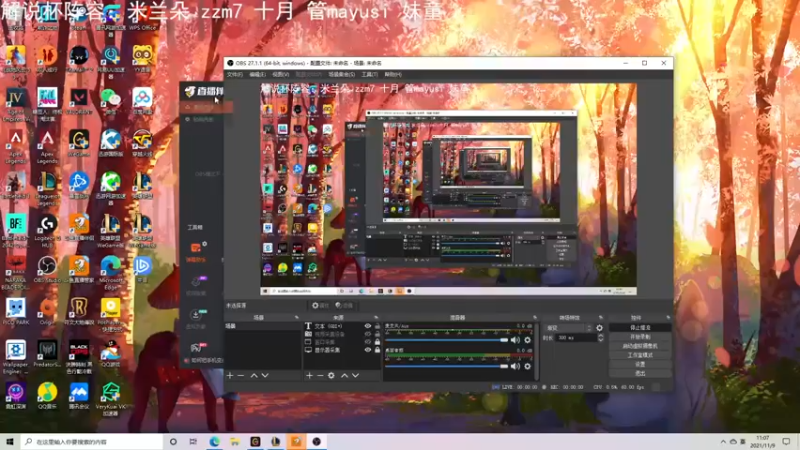The width and height of the screenshot is (800, 450).
Task: Pop out the 控件 Controls dock panel
Action: (x=668, y=317)
